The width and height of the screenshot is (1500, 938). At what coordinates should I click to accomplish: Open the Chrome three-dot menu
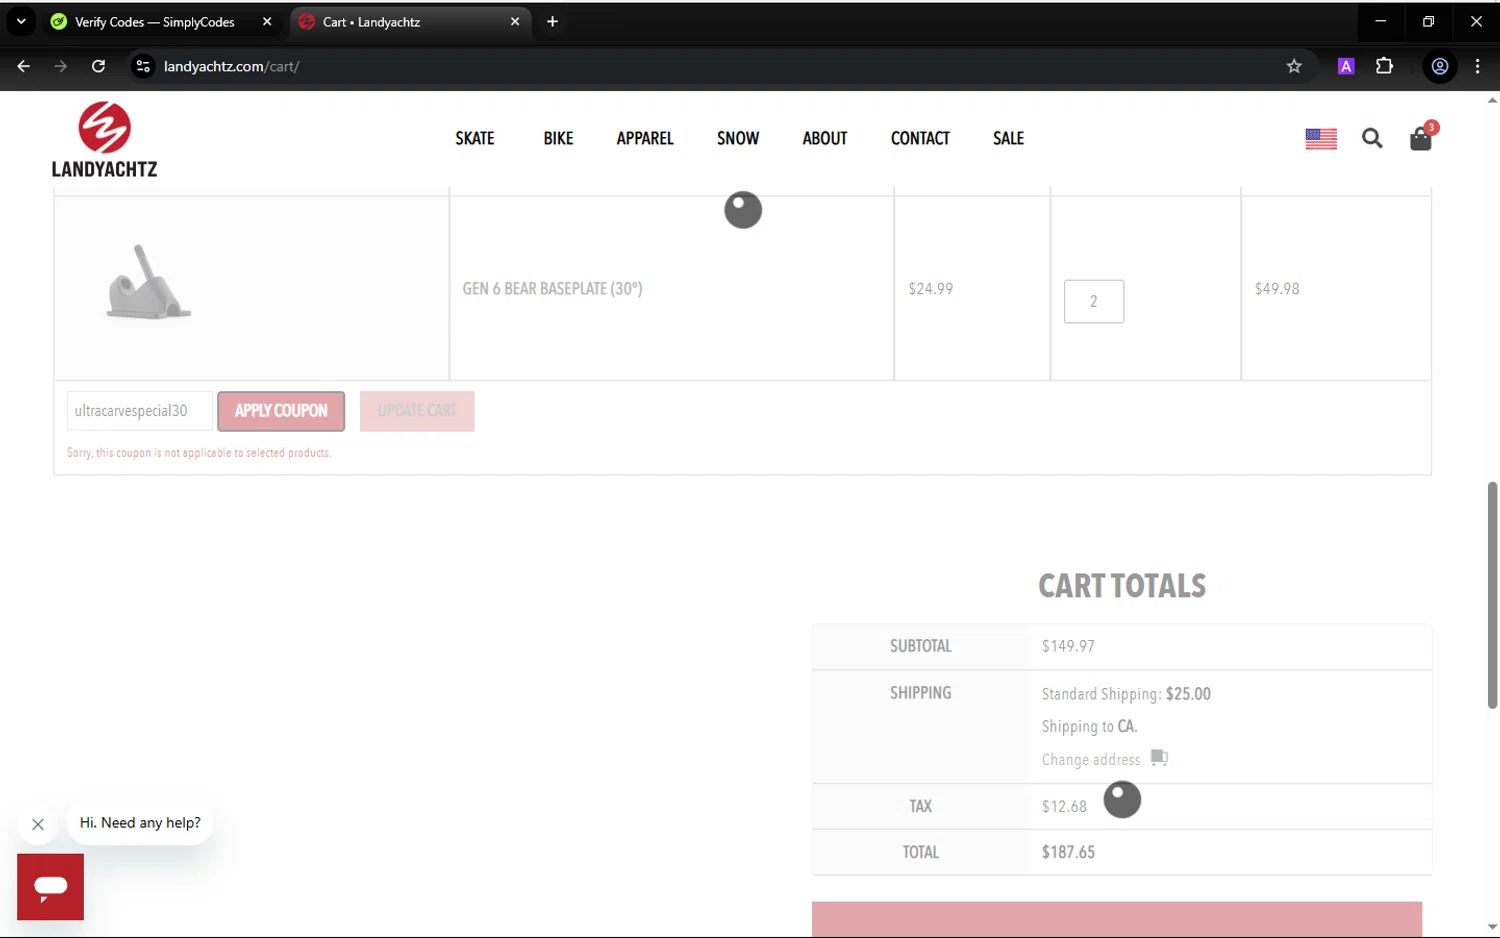1477,66
